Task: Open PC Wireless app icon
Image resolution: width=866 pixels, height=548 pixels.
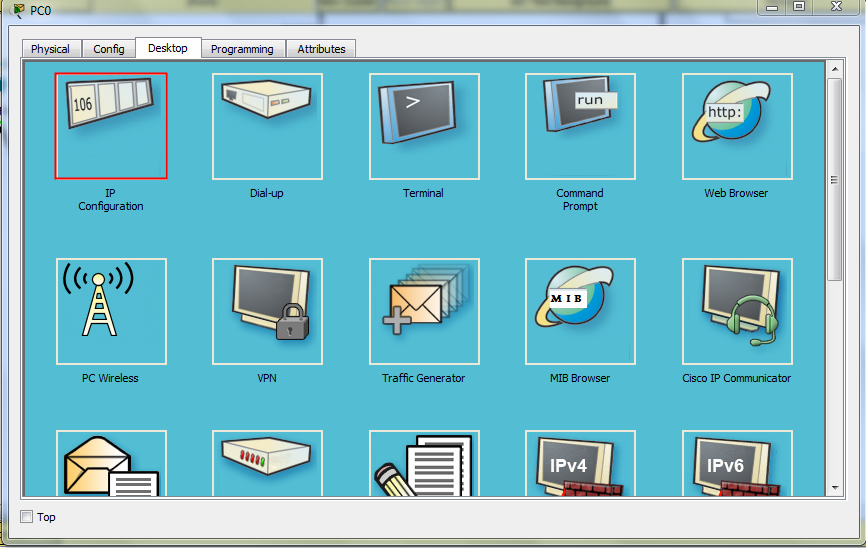Action: (111, 311)
